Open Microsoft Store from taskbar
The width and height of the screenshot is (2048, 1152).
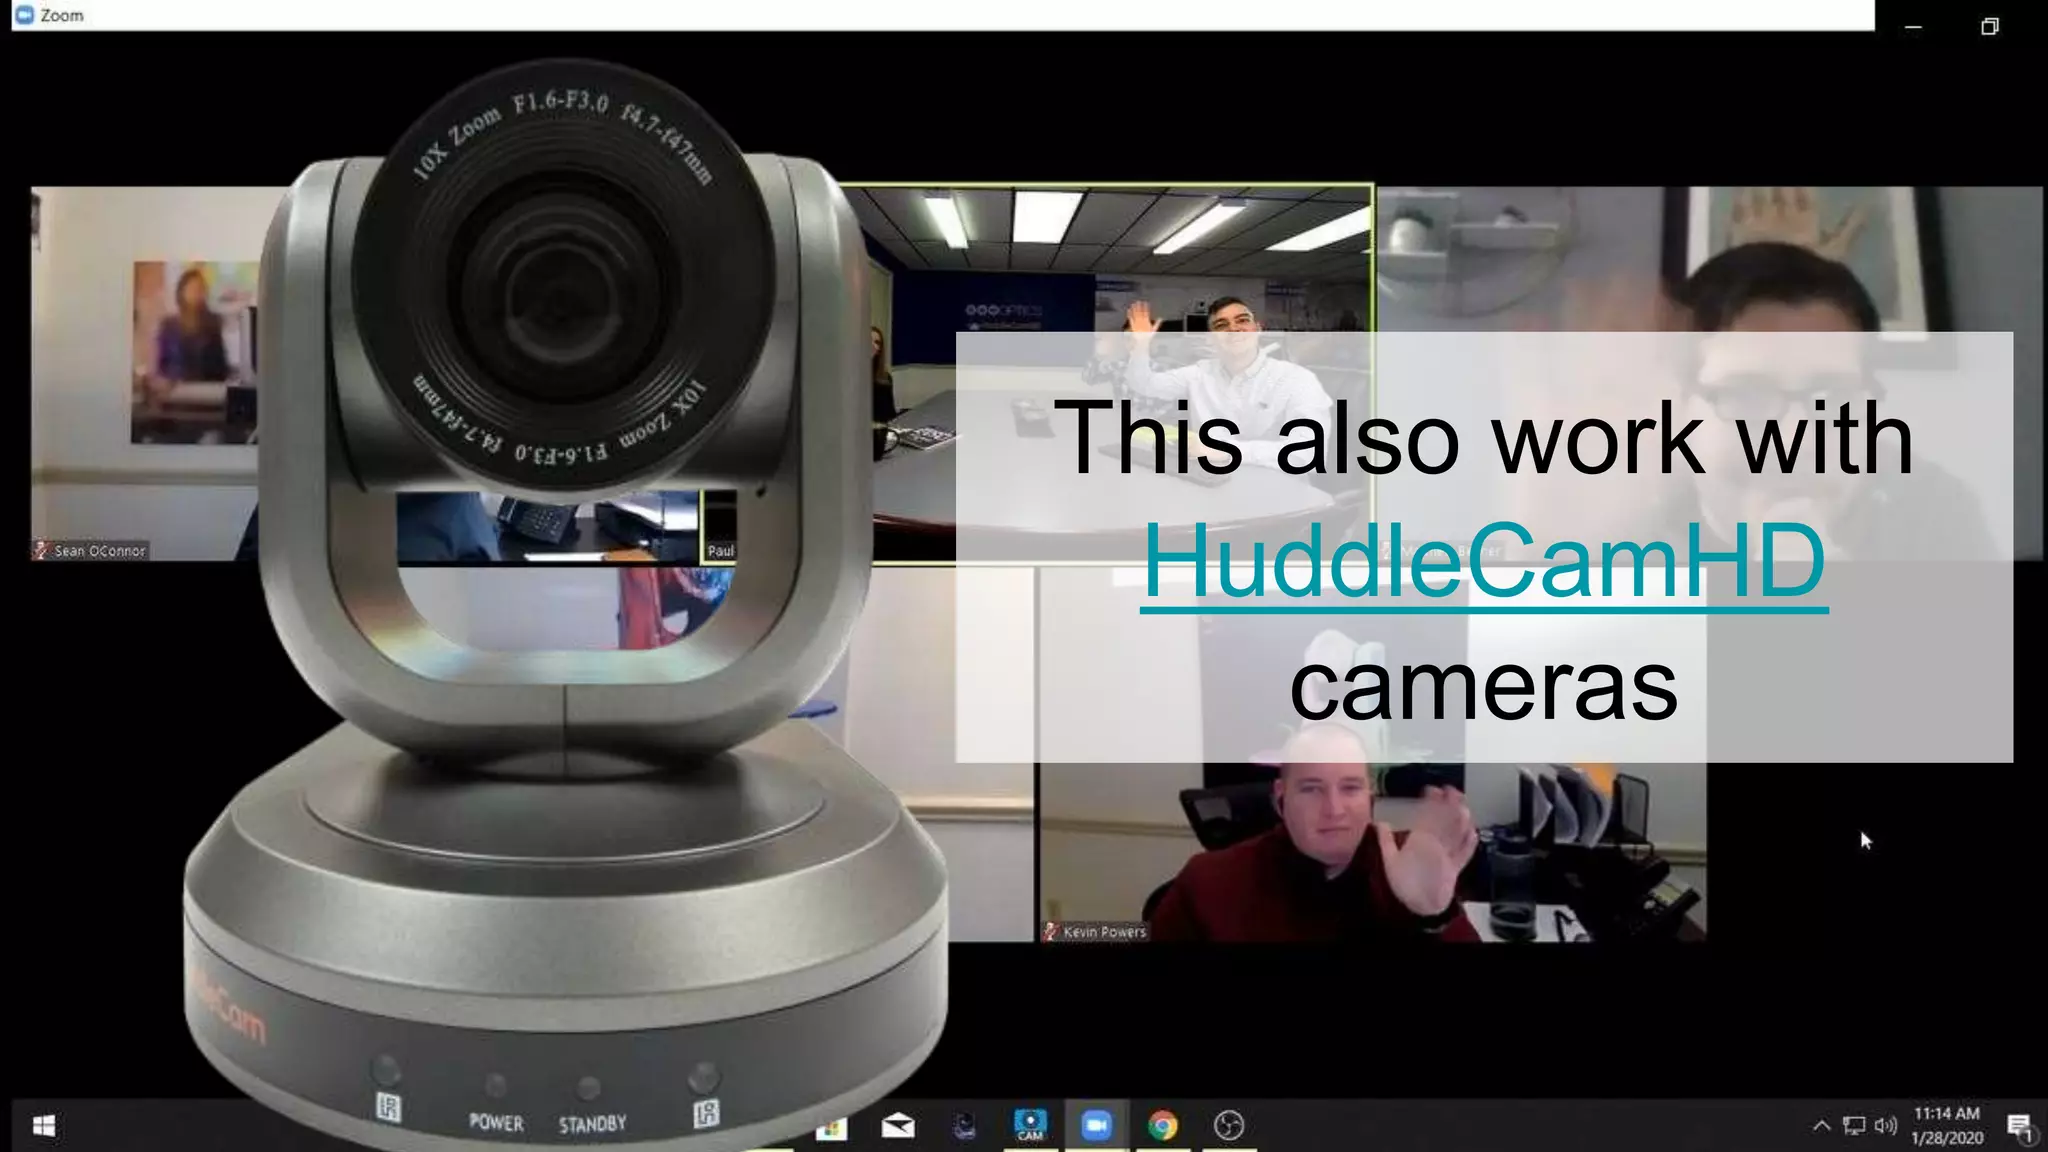click(x=832, y=1128)
